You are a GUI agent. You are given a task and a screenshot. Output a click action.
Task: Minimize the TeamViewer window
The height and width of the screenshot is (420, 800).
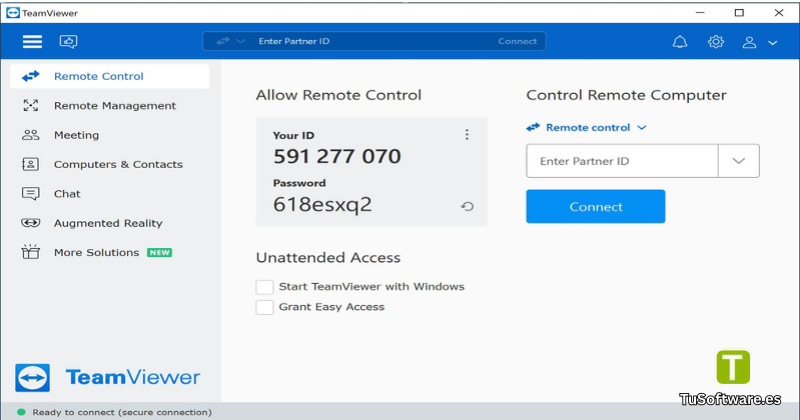pos(700,13)
